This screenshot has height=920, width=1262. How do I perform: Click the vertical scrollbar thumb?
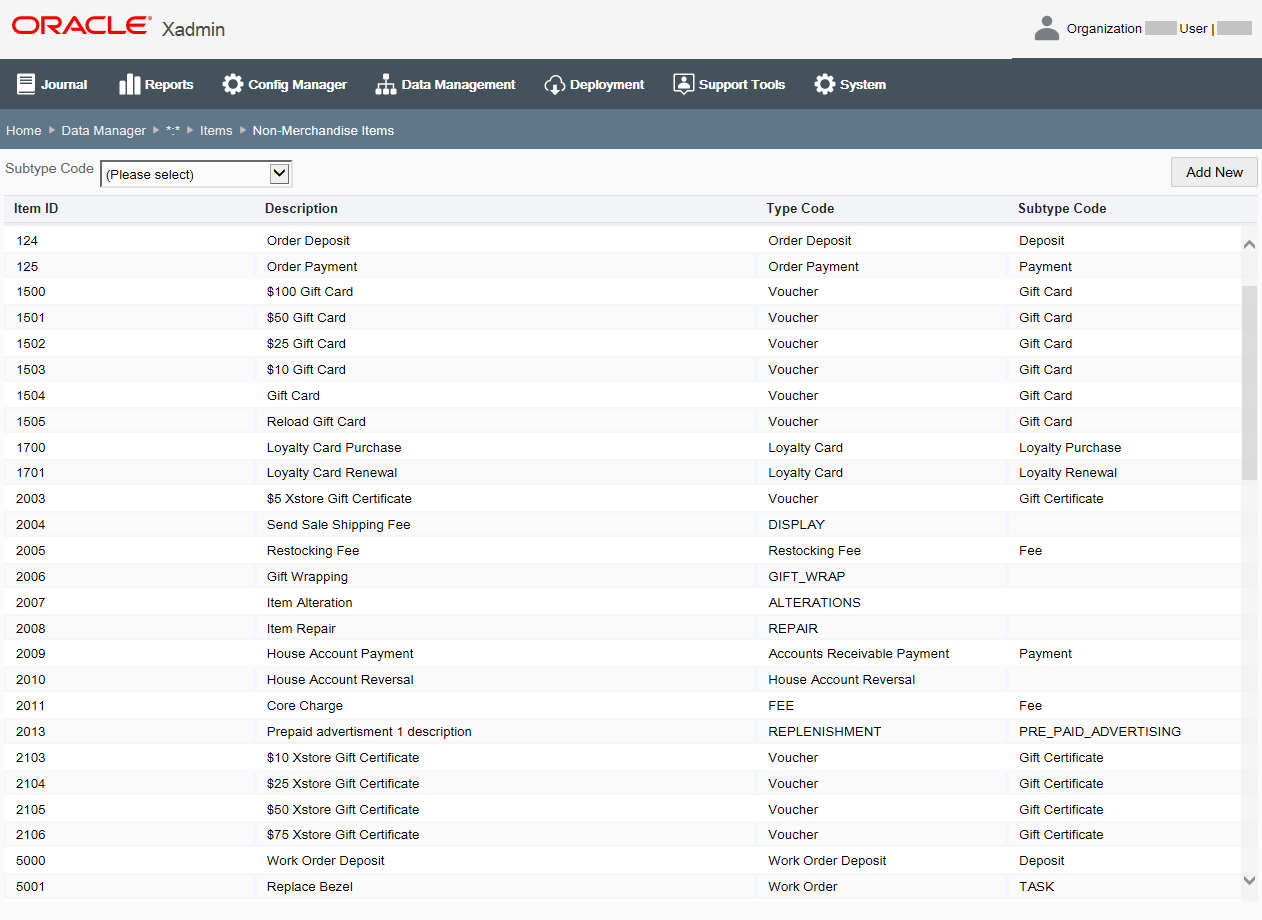[1249, 382]
